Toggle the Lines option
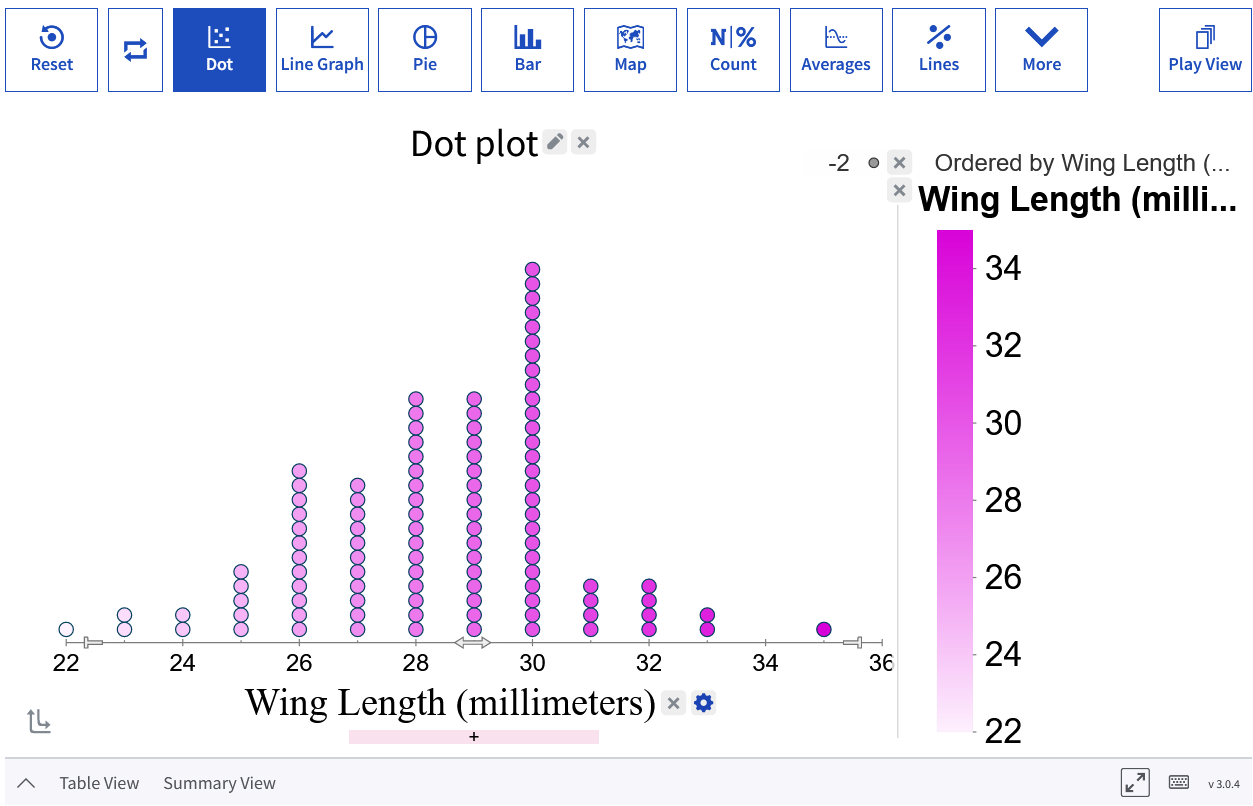1253x806 pixels. (x=938, y=50)
